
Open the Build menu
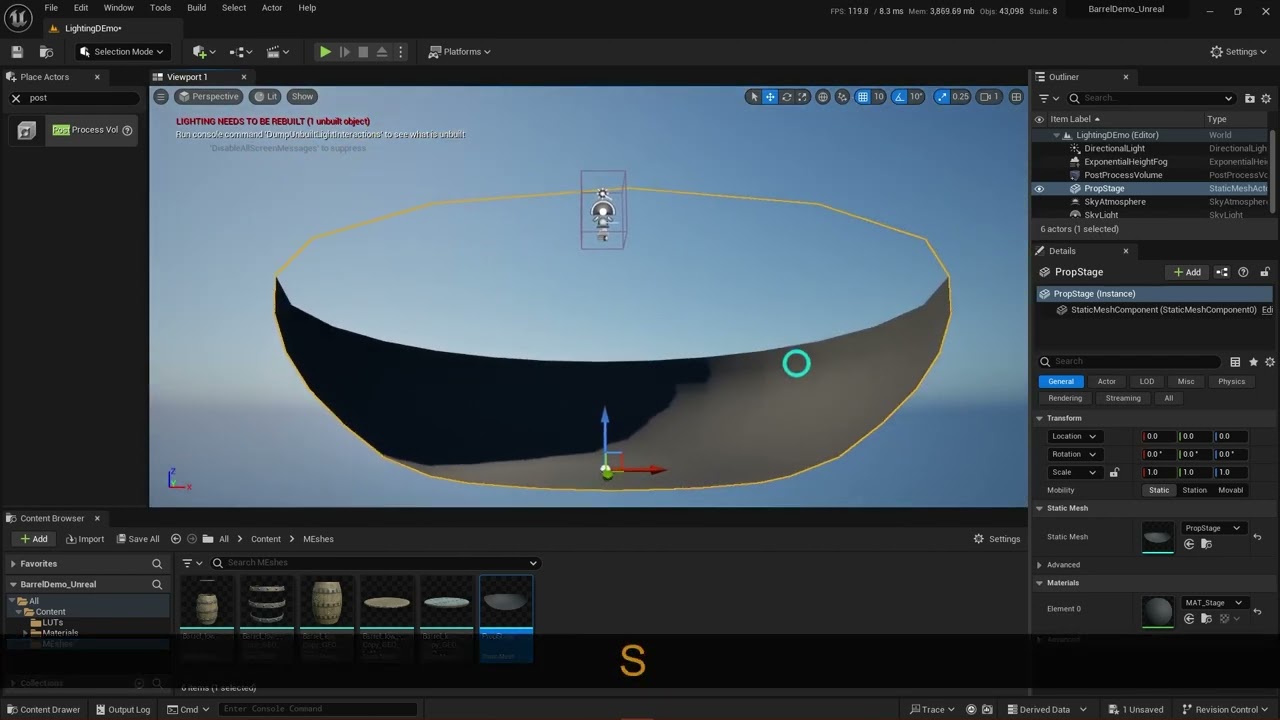click(x=197, y=8)
